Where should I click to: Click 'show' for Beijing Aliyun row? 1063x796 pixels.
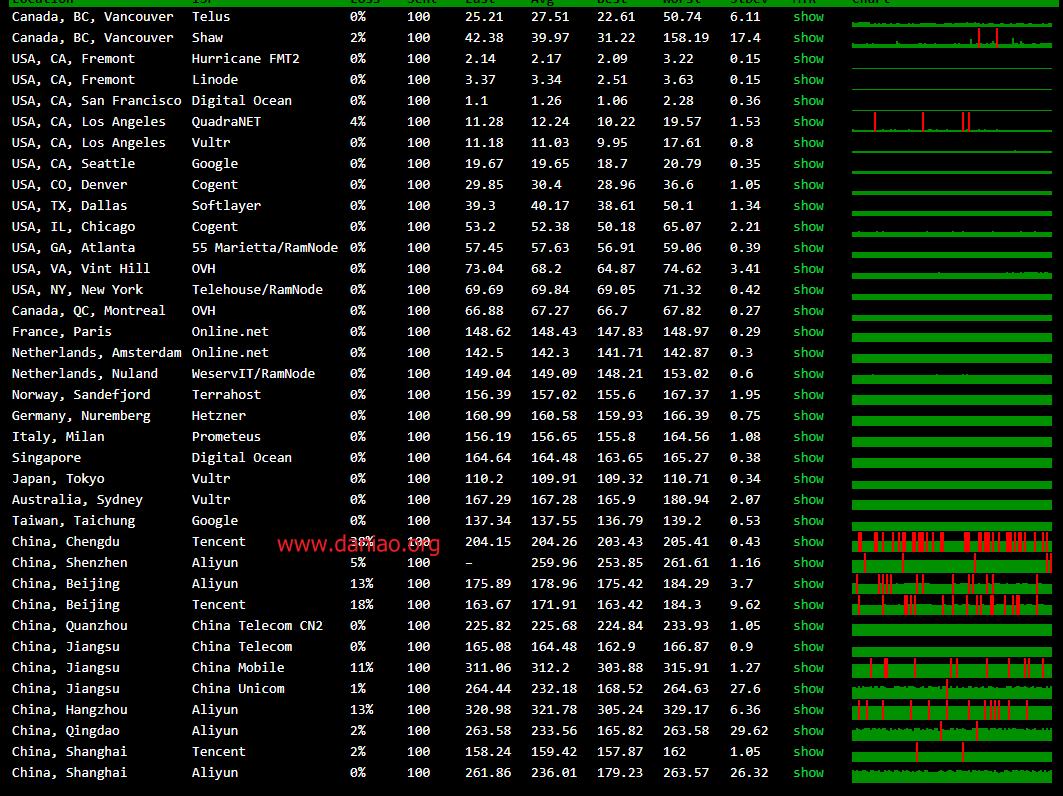808,584
